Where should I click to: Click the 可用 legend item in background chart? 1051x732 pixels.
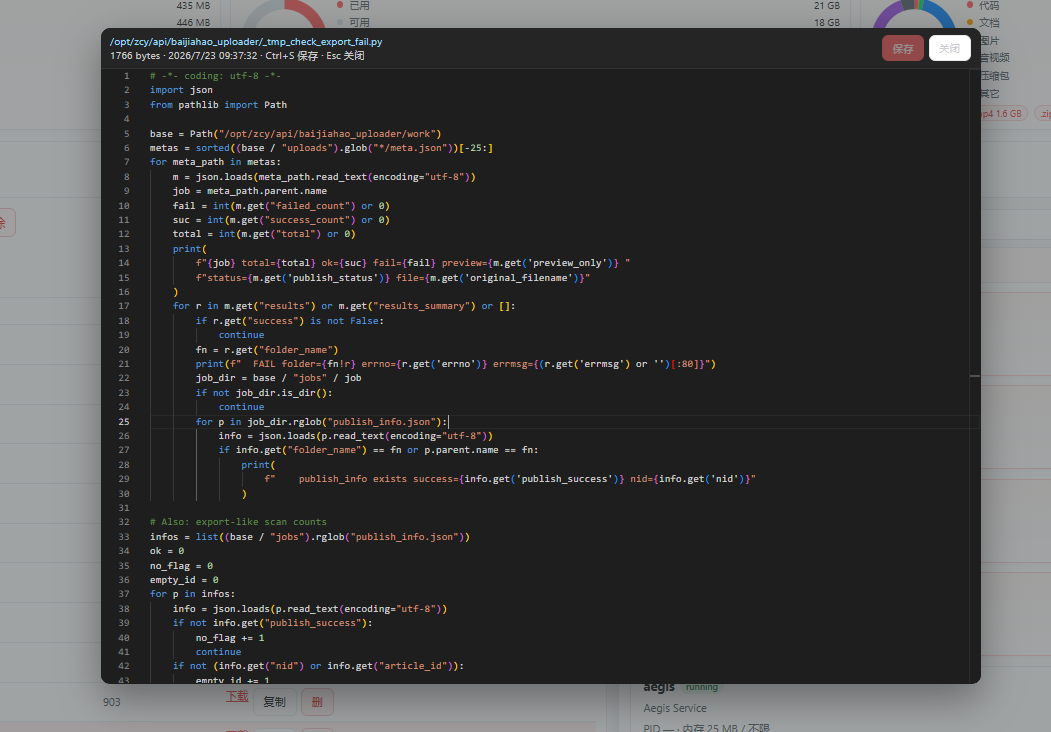click(x=353, y=23)
